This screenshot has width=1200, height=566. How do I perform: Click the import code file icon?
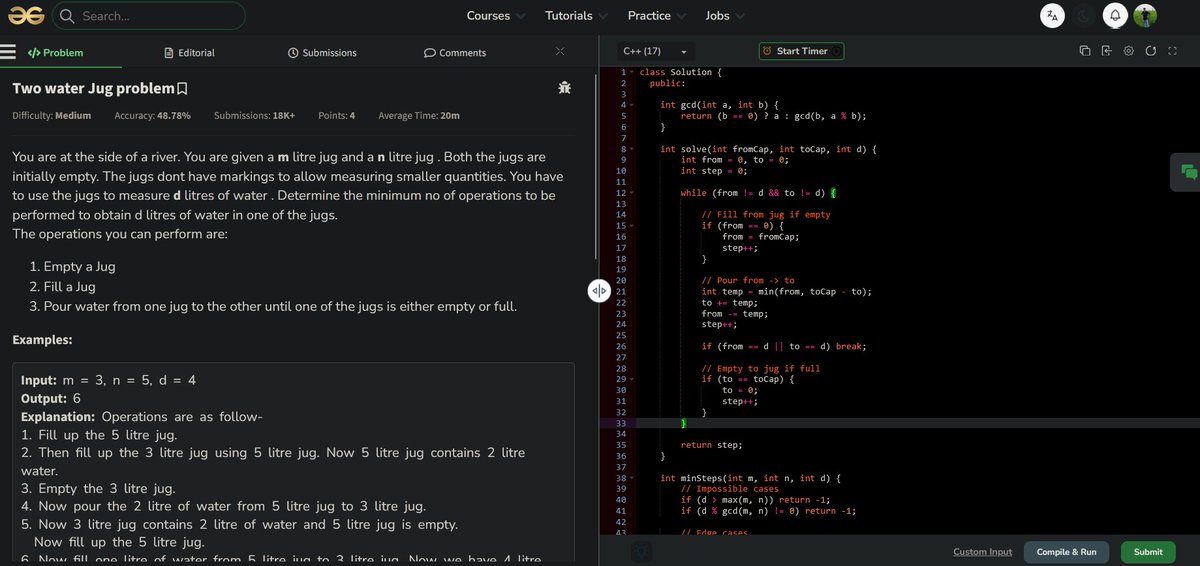[x=1106, y=51]
